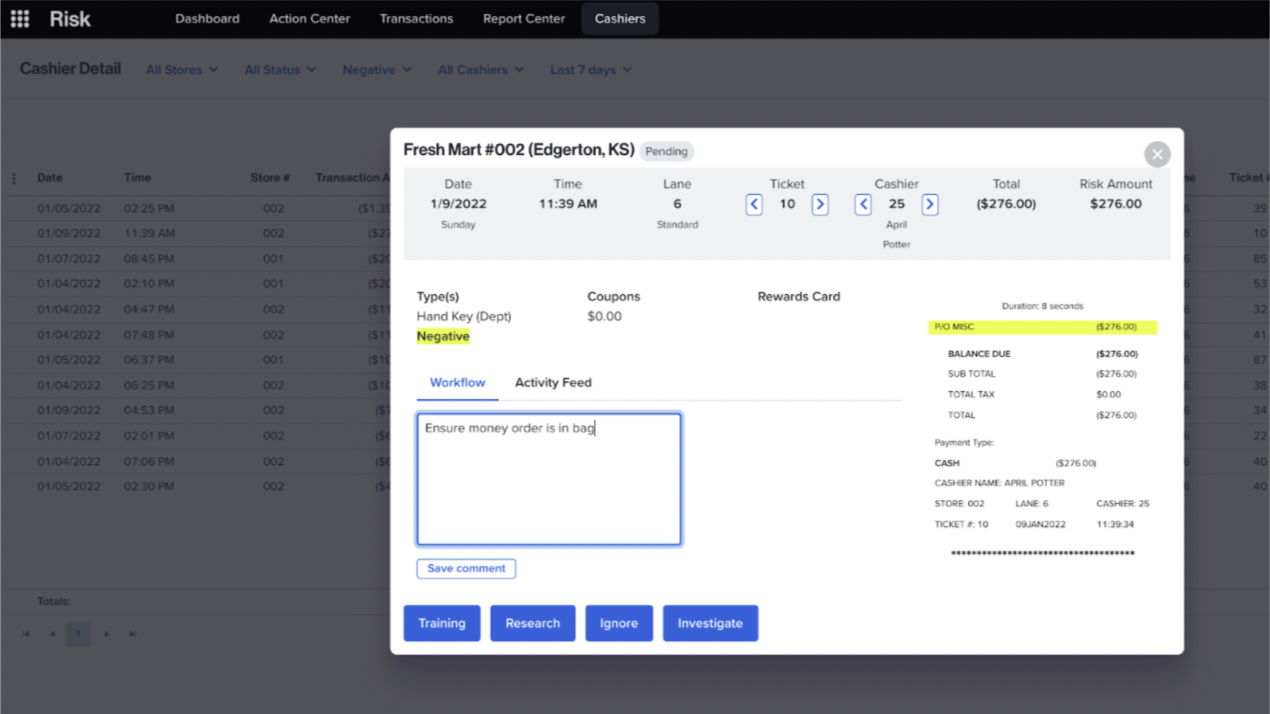Go to next cashier arrow

coord(930,204)
